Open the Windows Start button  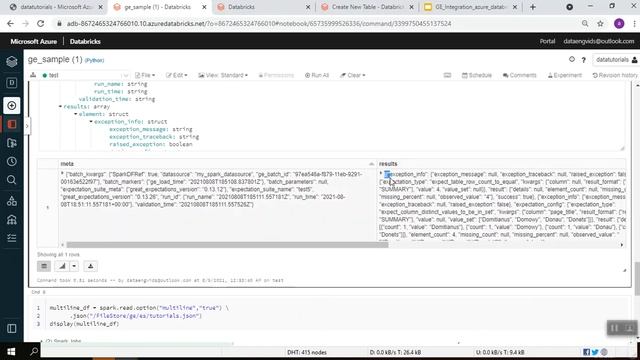(x=11, y=351)
